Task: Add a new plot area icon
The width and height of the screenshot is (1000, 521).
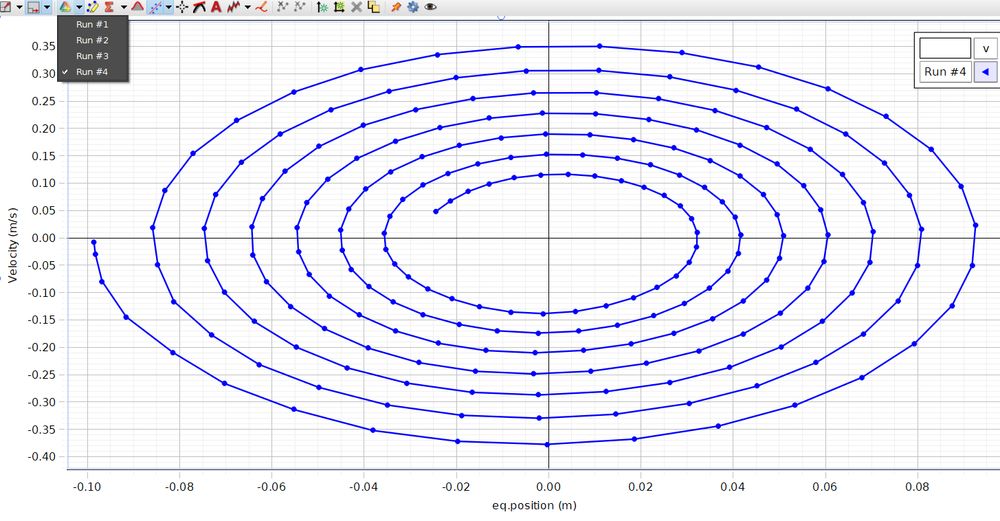Action: (339, 7)
